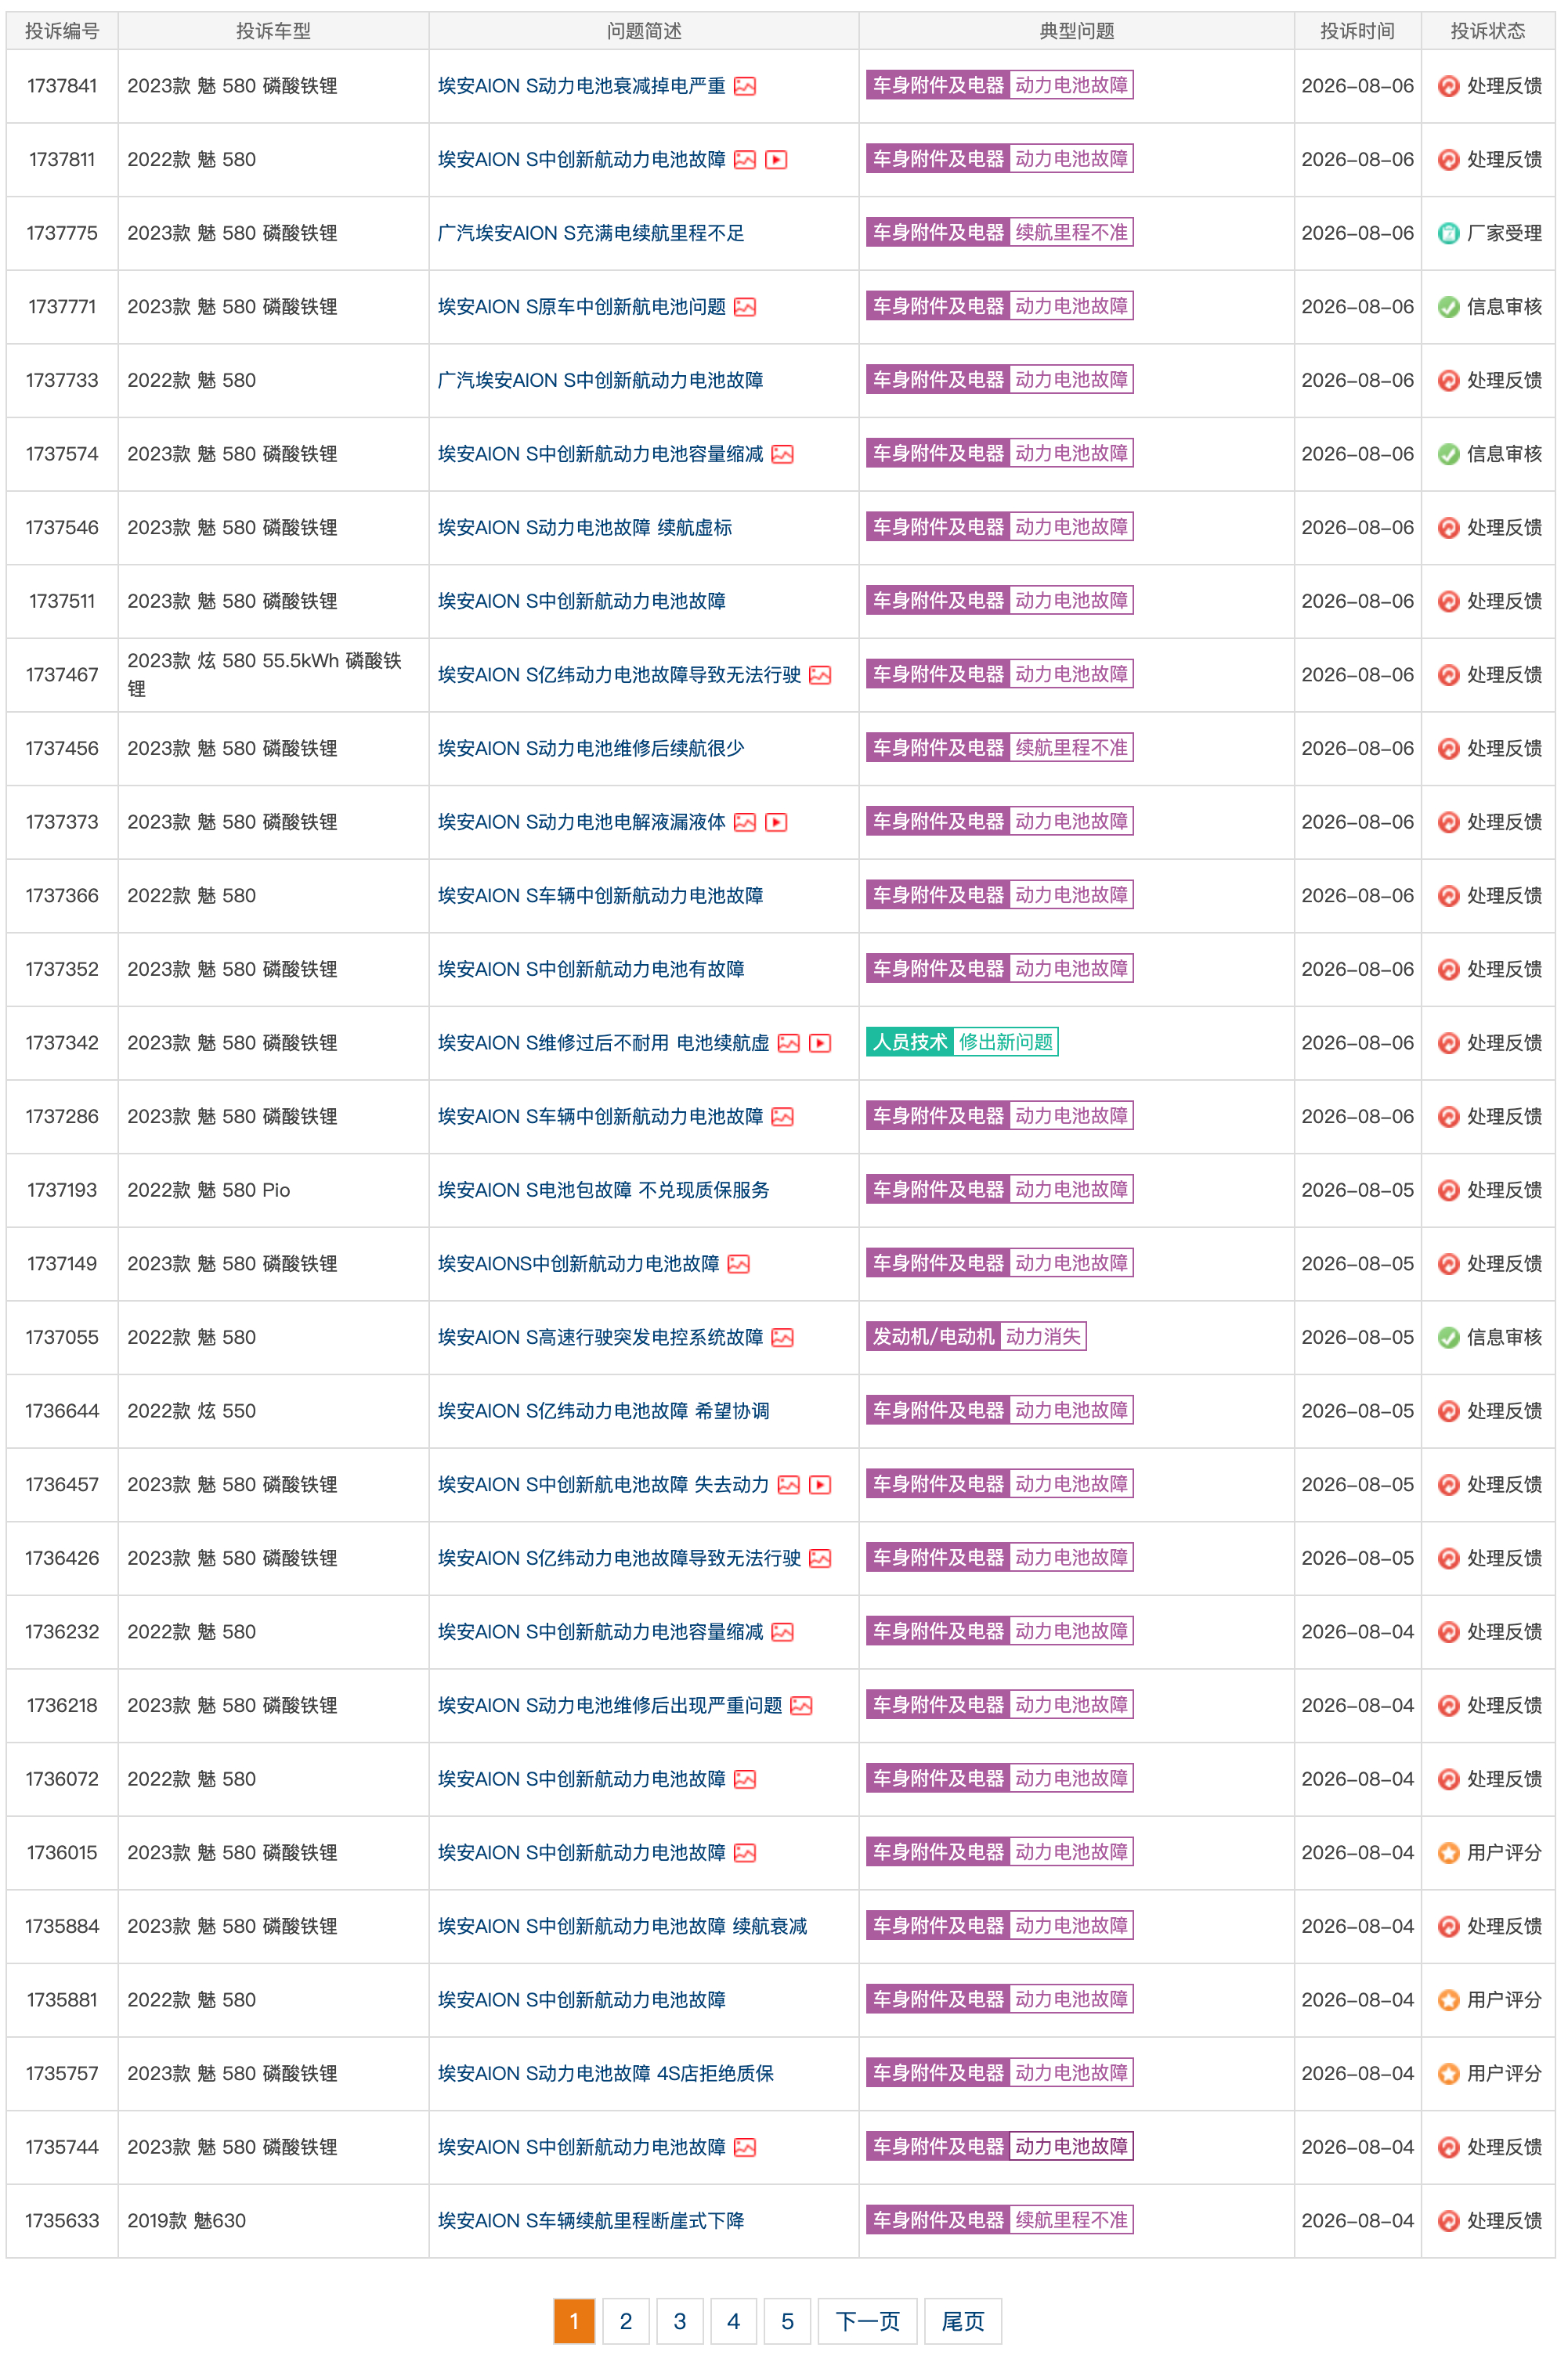Open image icon in row 1736232
Image resolution: width=1568 pixels, height=2373 pixels.
[x=783, y=1632]
